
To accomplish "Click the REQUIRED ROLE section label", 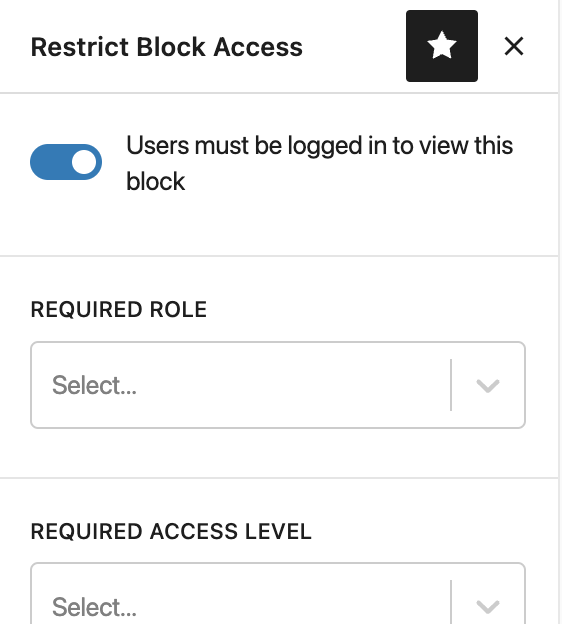I will click(119, 309).
